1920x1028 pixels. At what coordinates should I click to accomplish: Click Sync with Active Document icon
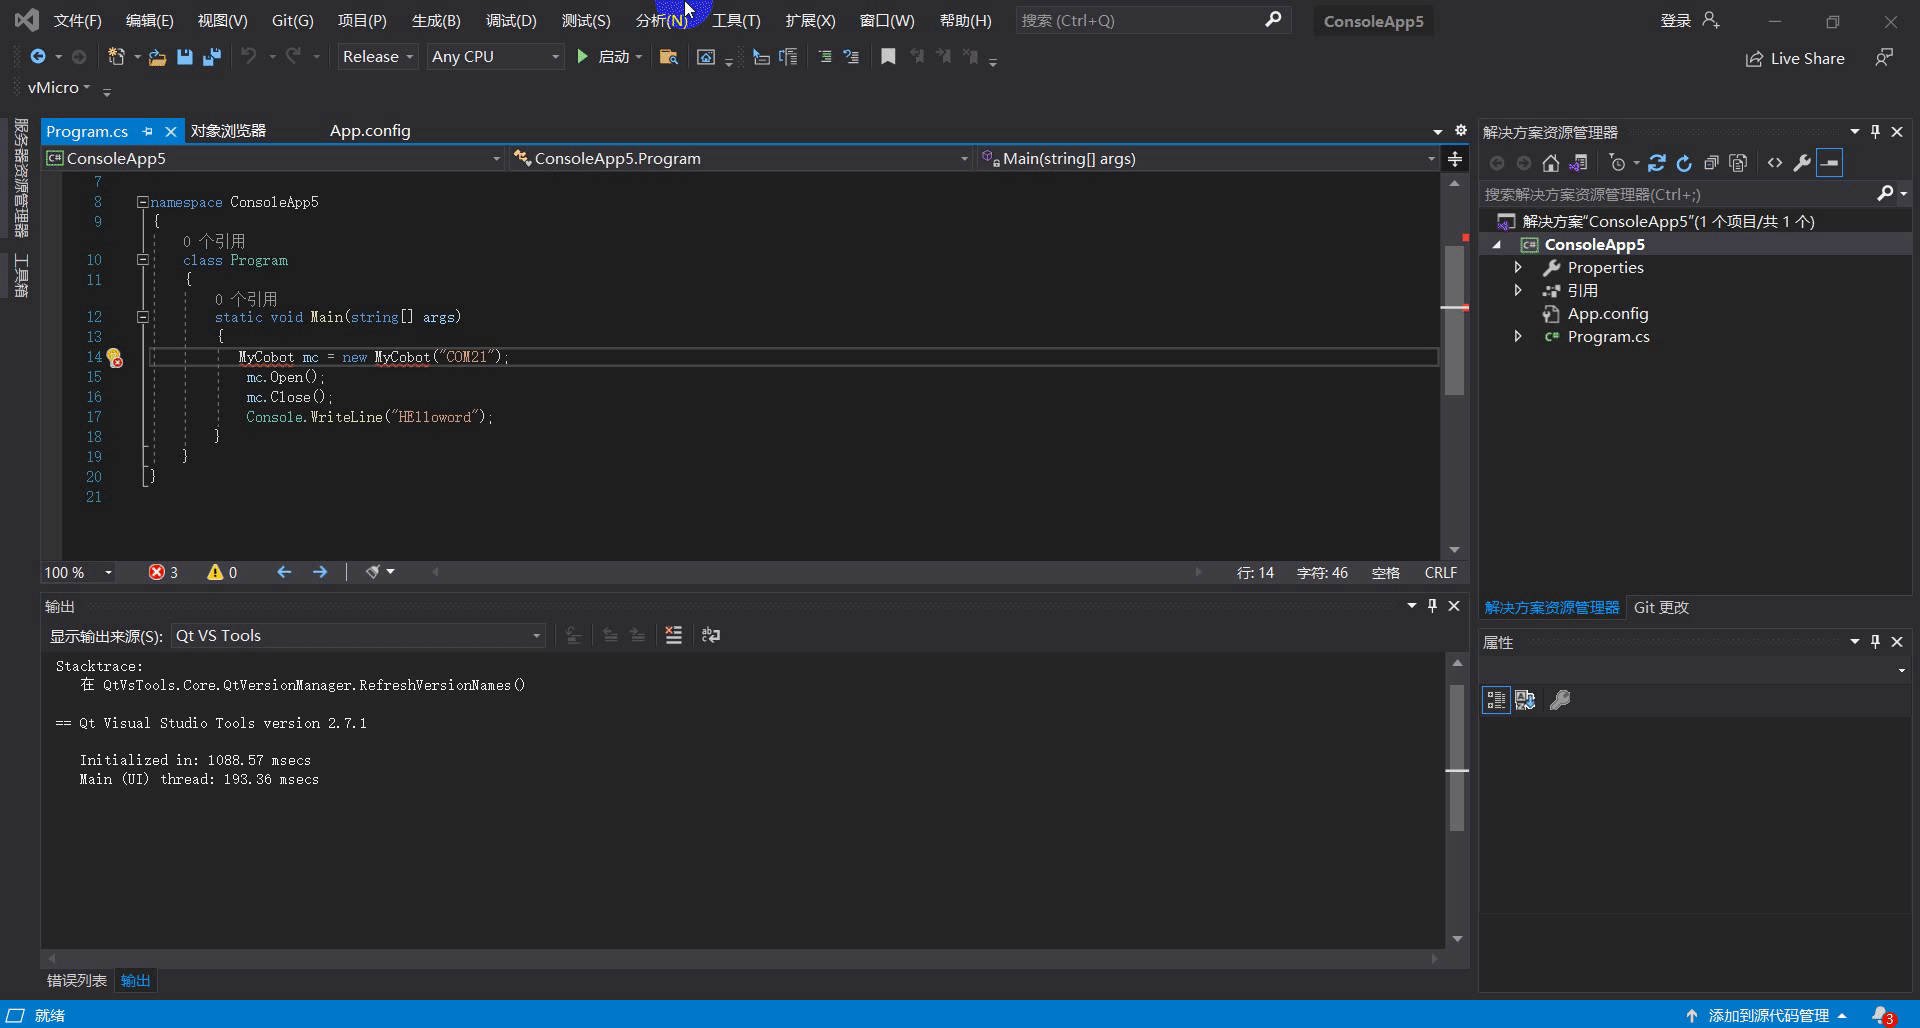point(1656,163)
